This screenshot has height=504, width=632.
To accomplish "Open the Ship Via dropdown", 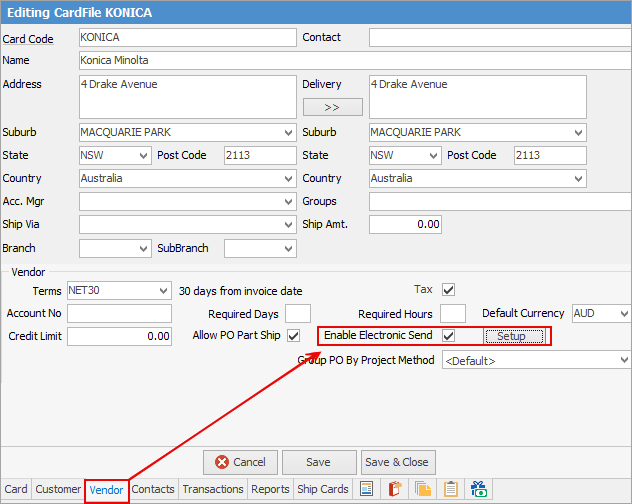I will click(x=288, y=224).
